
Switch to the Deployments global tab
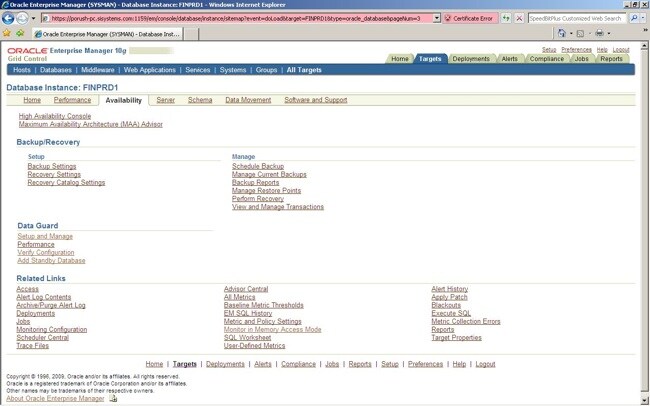coord(471,59)
